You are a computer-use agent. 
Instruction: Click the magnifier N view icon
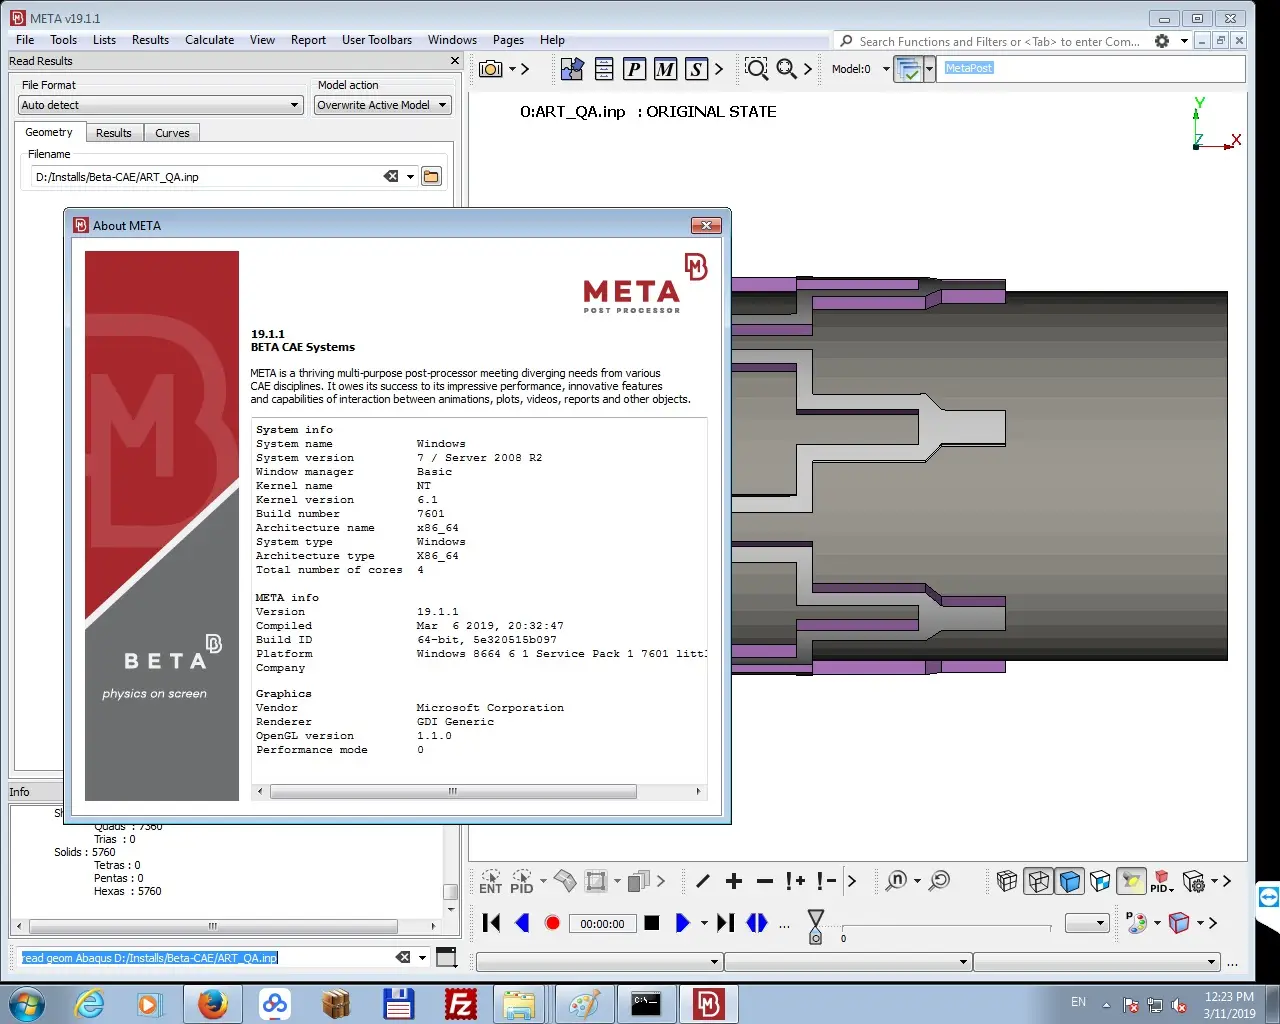(x=897, y=880)
